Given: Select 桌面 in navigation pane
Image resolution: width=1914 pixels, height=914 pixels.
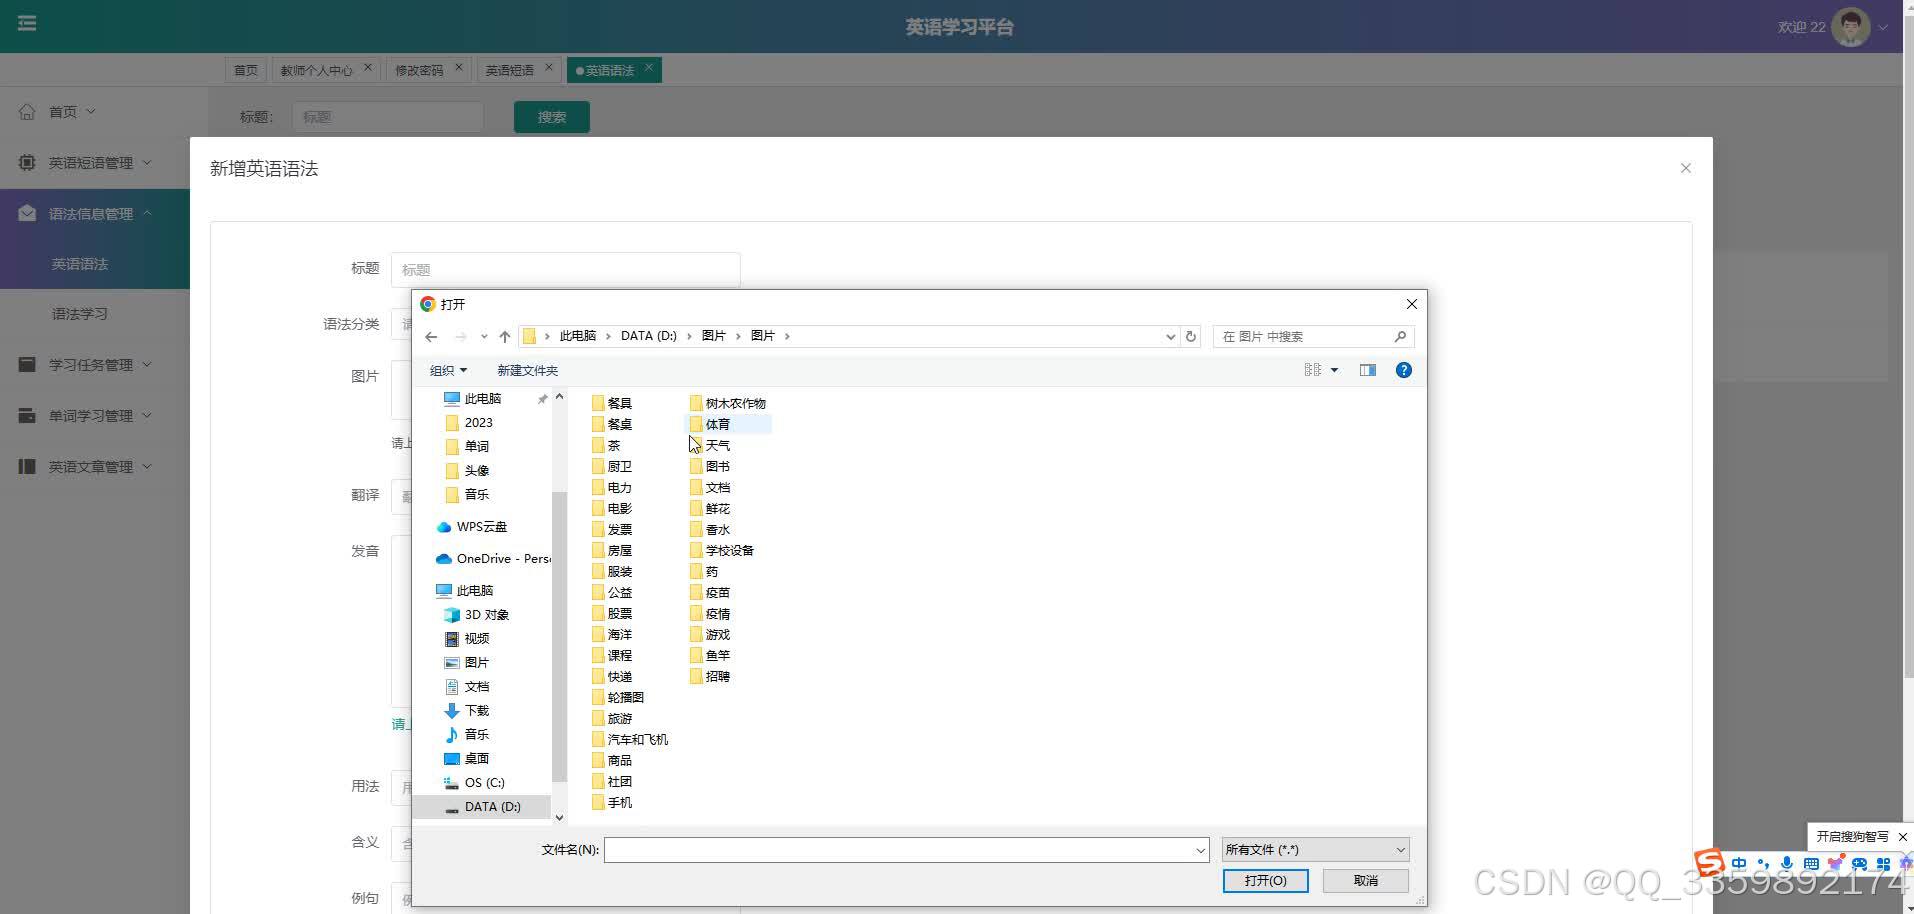Looking at the screenshot, I should [467, 759].
